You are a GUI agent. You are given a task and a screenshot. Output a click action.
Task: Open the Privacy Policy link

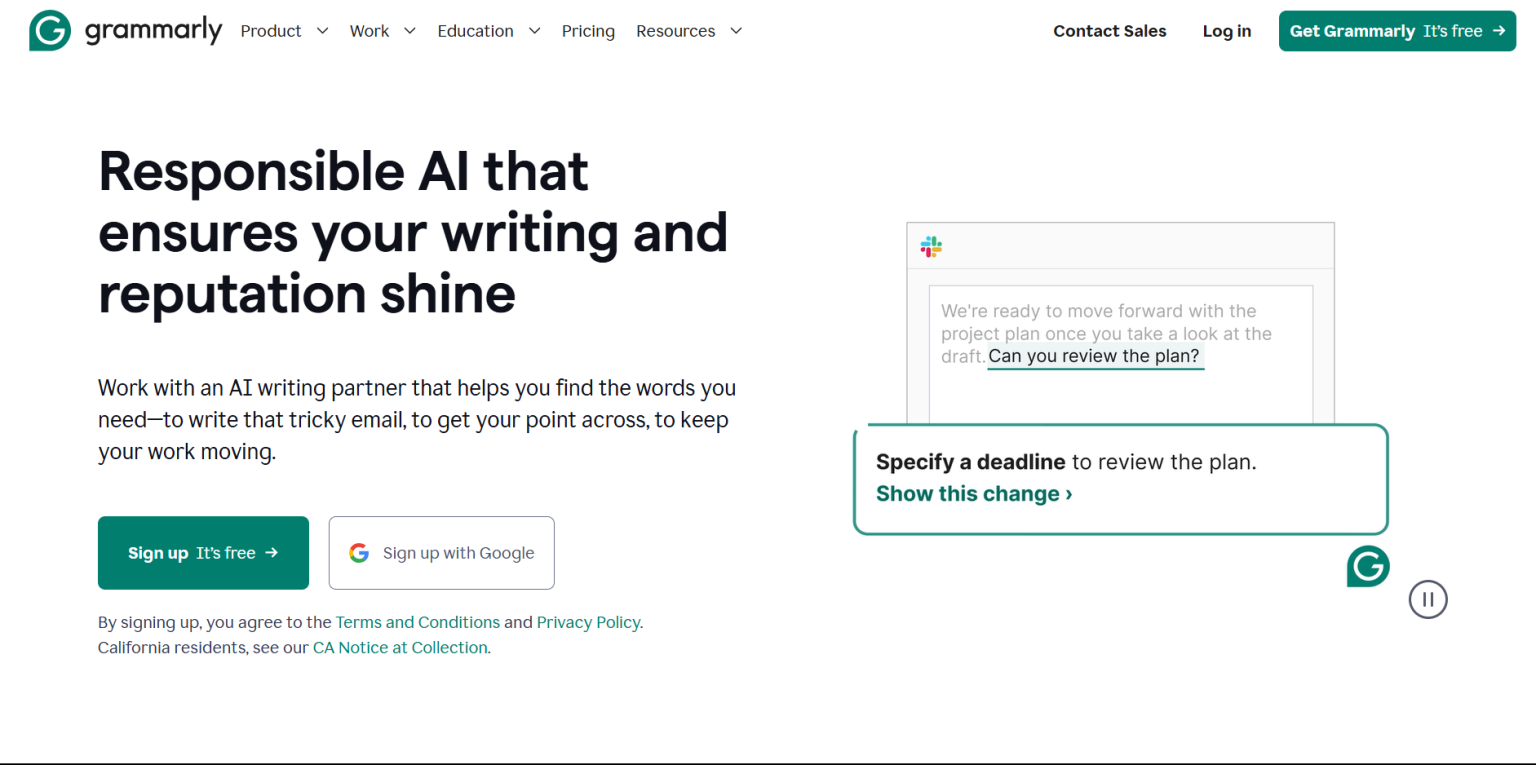coord(588,621)
